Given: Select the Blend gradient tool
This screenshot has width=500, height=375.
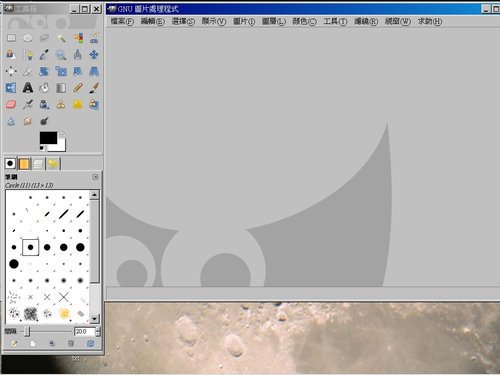Looking at the screenshot, I should tap(61, 88).
